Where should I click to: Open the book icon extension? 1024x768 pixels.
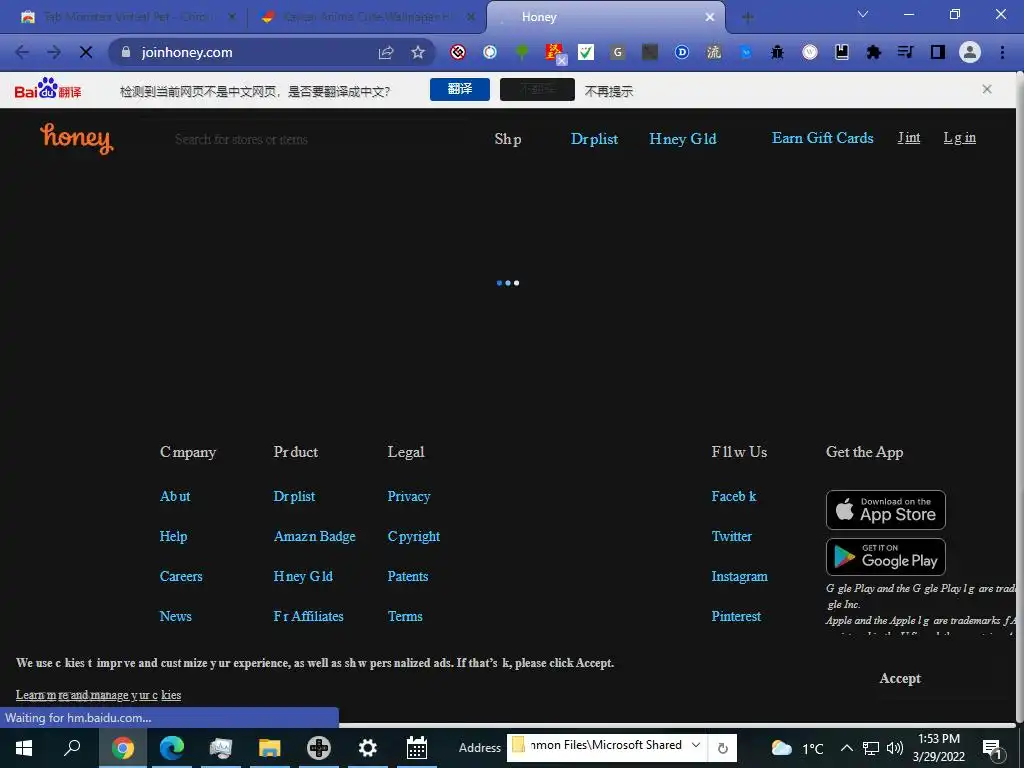(842, 52)
